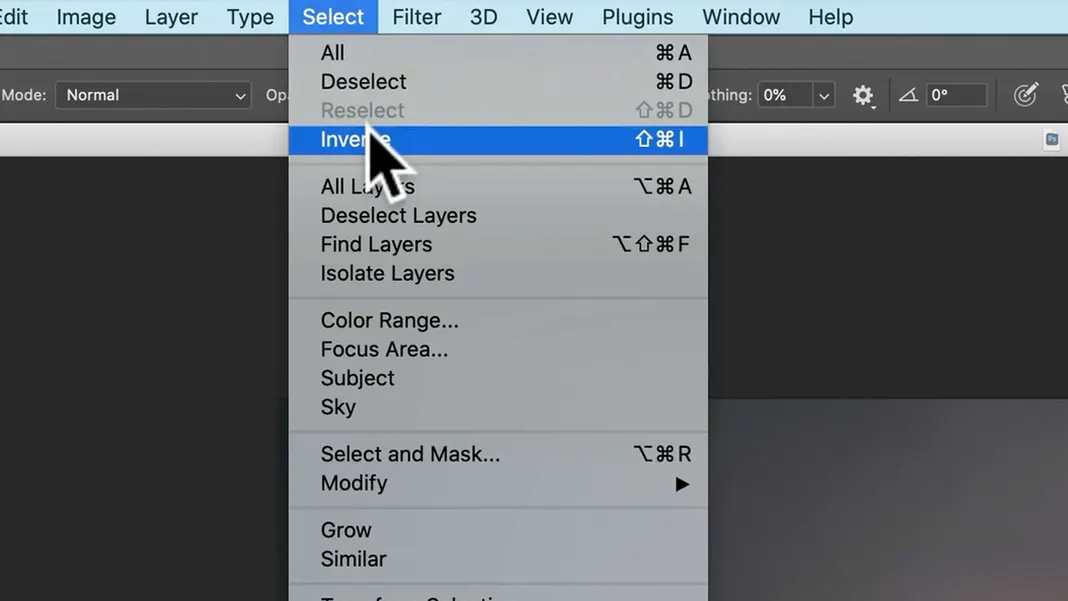Open the 3D menu

[484, 17]
